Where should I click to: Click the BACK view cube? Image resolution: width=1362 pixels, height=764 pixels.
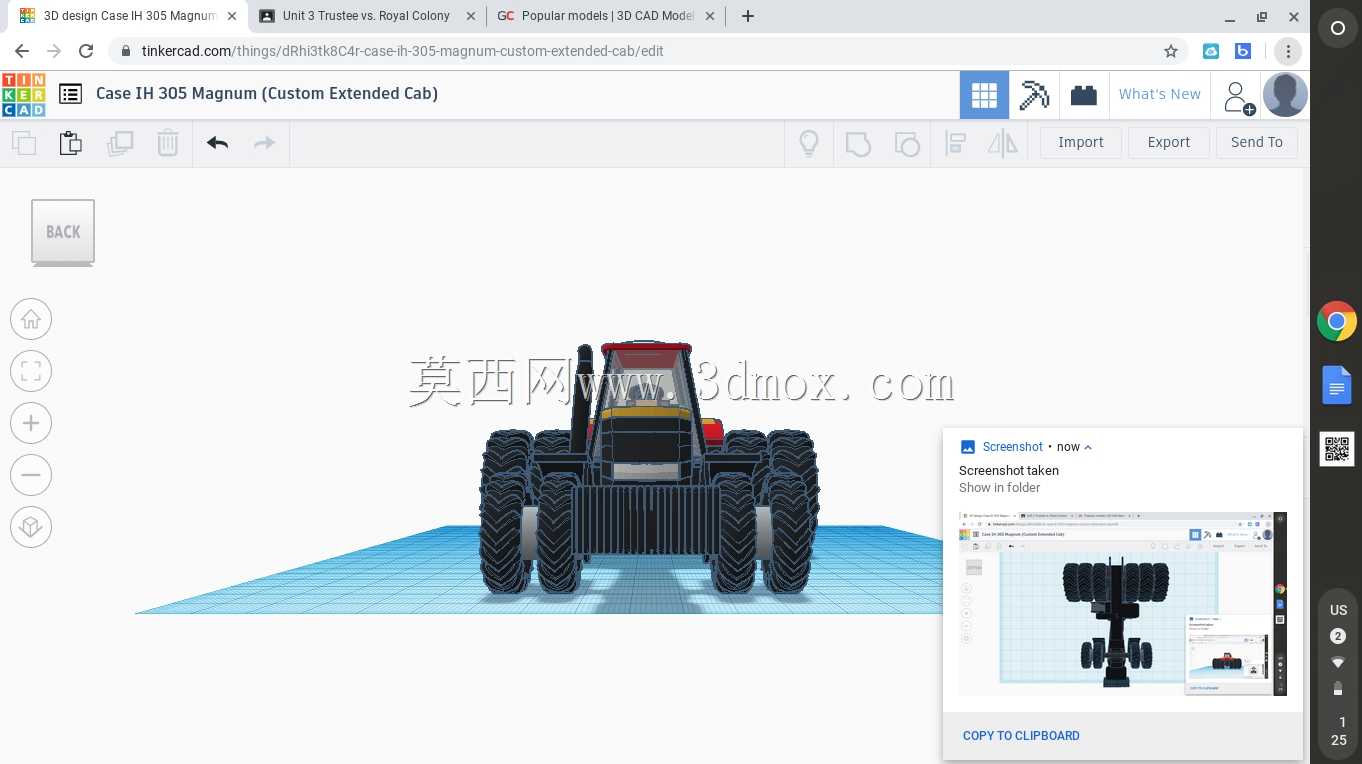coord(63,232)
